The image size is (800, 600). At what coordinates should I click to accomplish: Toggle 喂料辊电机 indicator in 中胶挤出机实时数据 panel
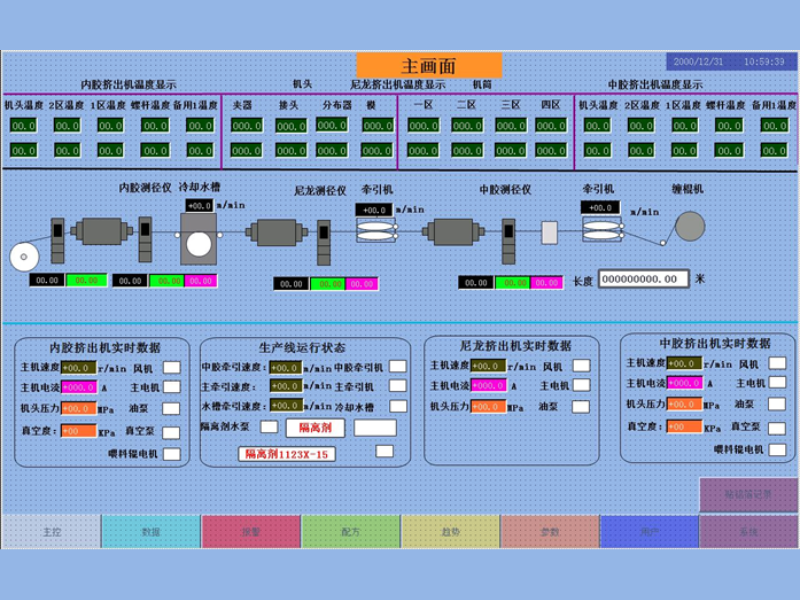click(x=777, y=449)
